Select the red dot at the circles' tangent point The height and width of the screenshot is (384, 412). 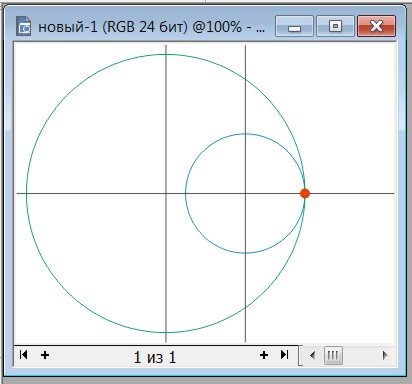coord(305,193)
